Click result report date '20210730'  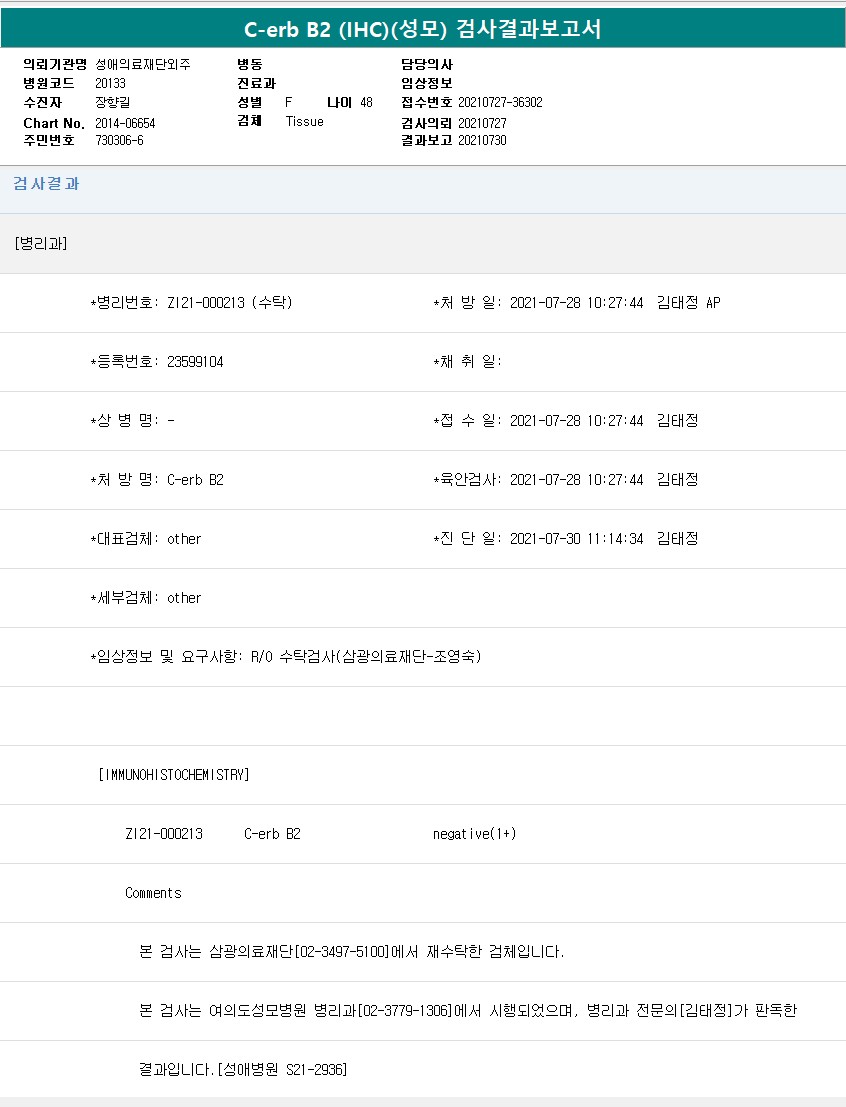click(482, 140)
